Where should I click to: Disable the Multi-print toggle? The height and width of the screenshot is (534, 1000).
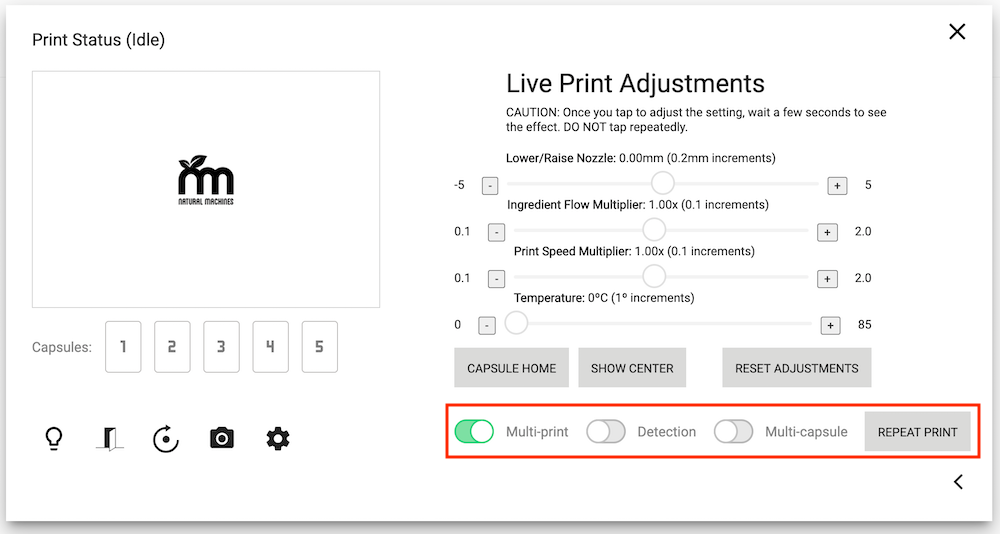474,431
